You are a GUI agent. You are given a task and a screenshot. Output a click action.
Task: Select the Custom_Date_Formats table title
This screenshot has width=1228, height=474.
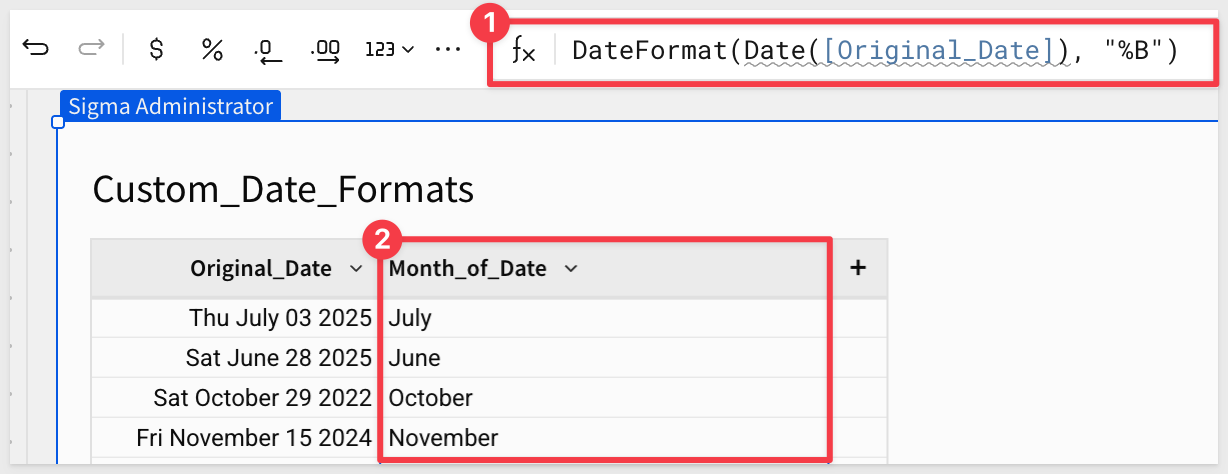tap(283, 189)
